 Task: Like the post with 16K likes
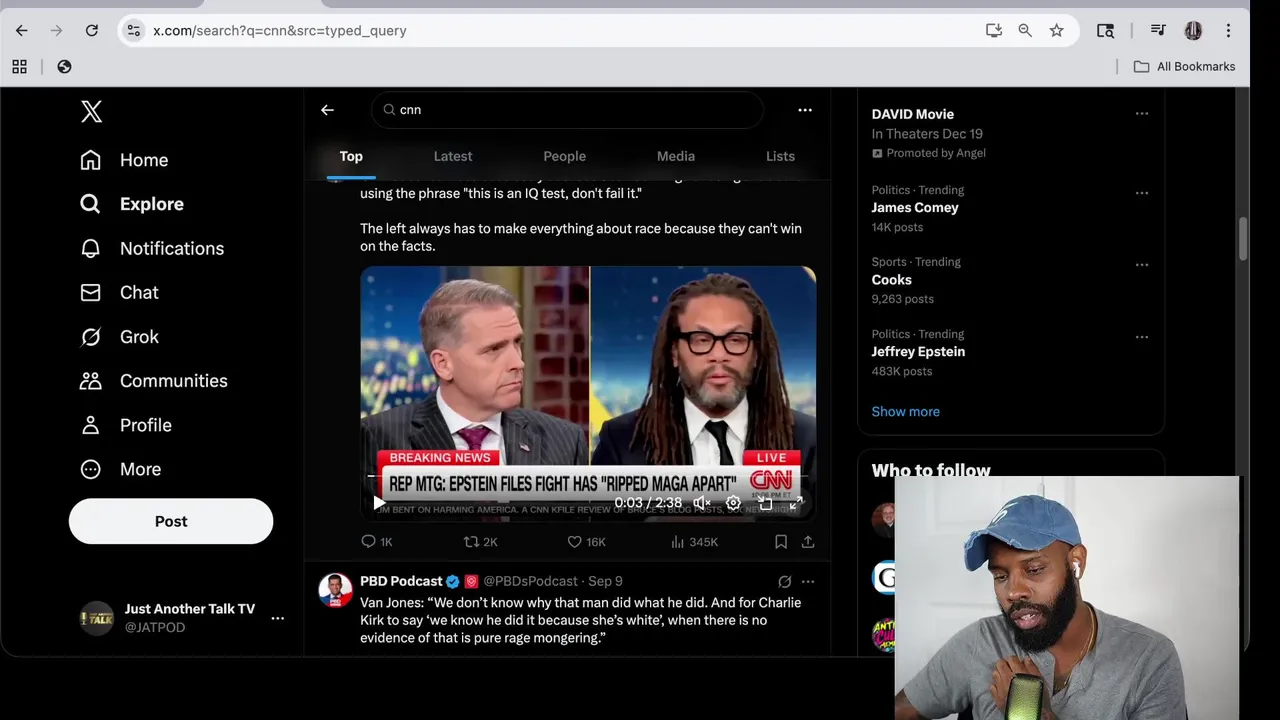(x=585, y=542)
